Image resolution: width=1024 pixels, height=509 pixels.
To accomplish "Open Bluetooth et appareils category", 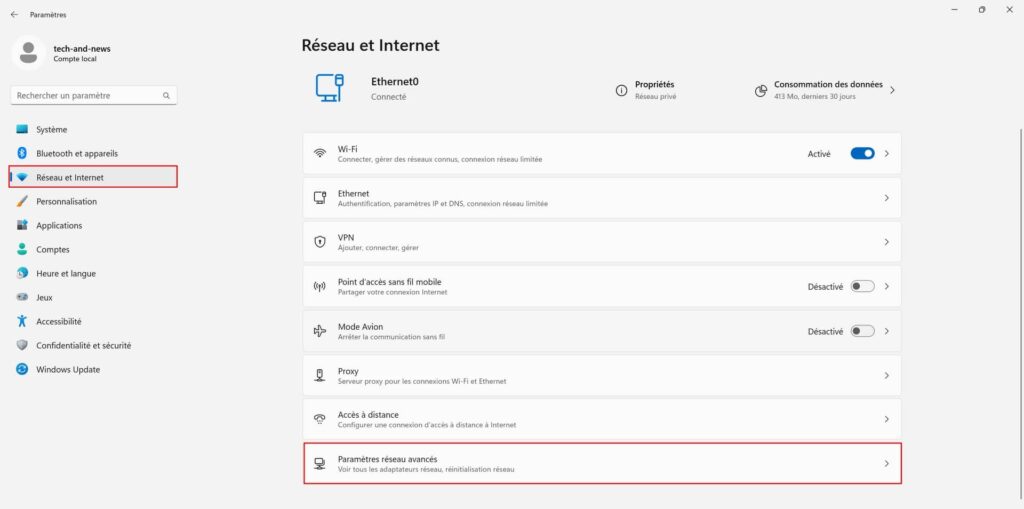I will (x=93, y=154).
